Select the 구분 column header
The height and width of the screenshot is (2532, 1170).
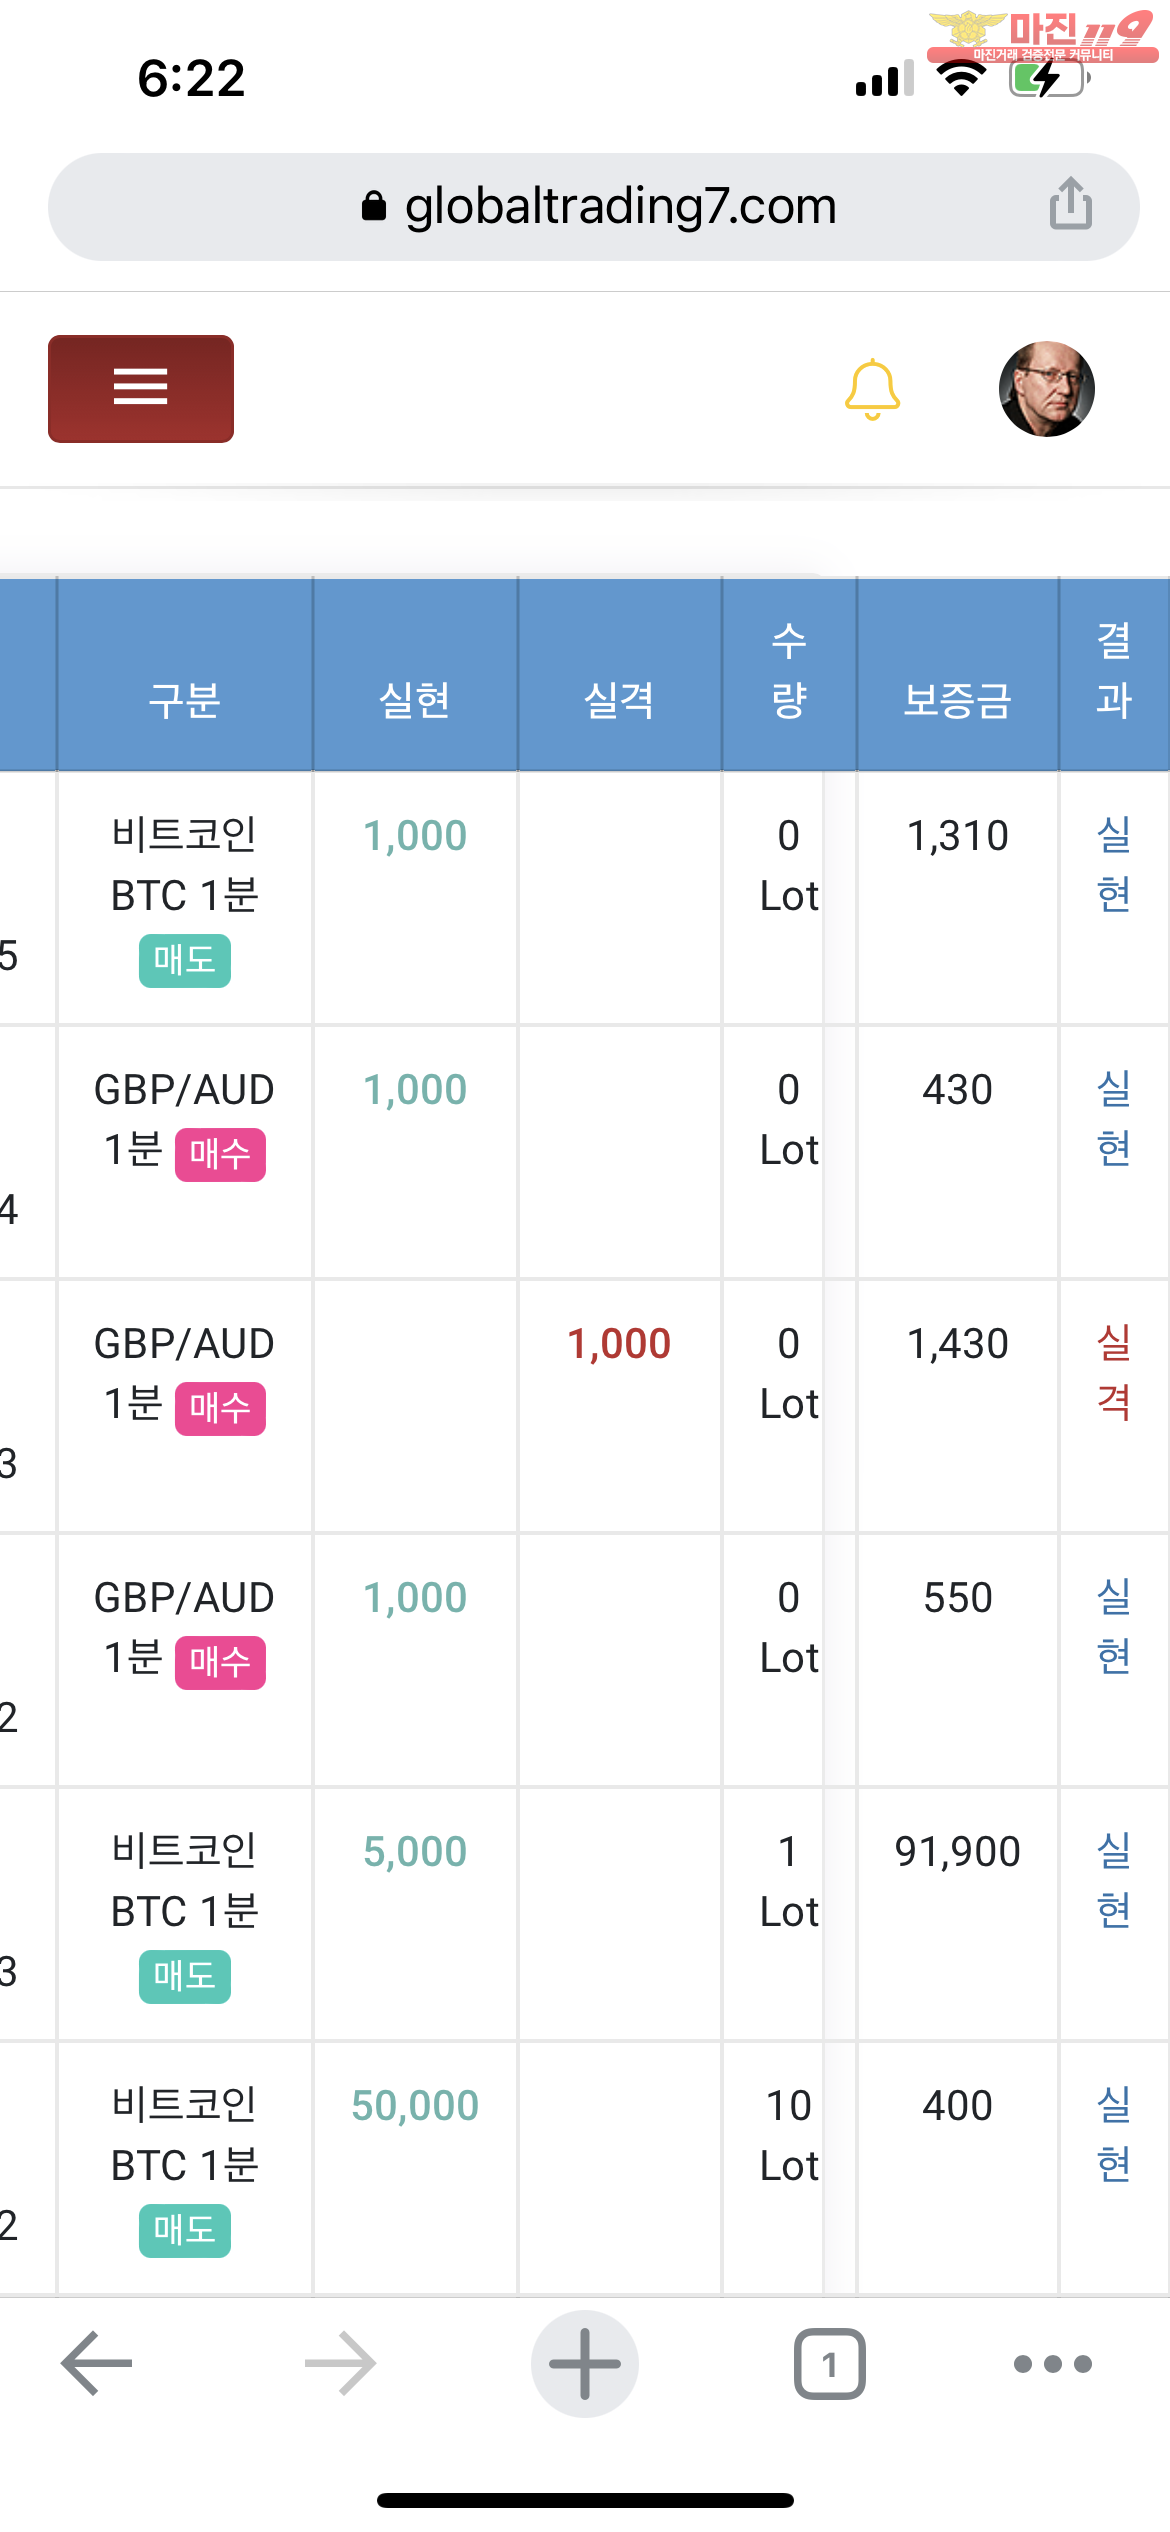point(185,699)
